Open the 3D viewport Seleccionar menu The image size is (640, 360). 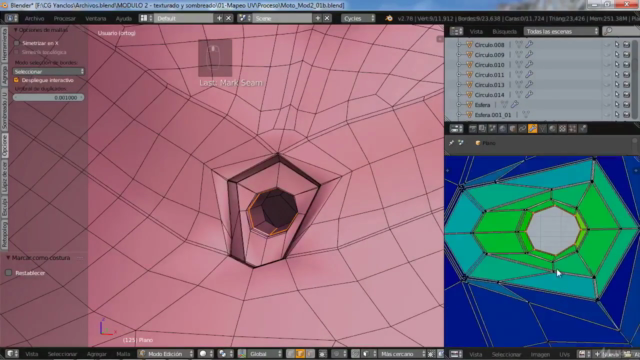click(x=62, y=354)
